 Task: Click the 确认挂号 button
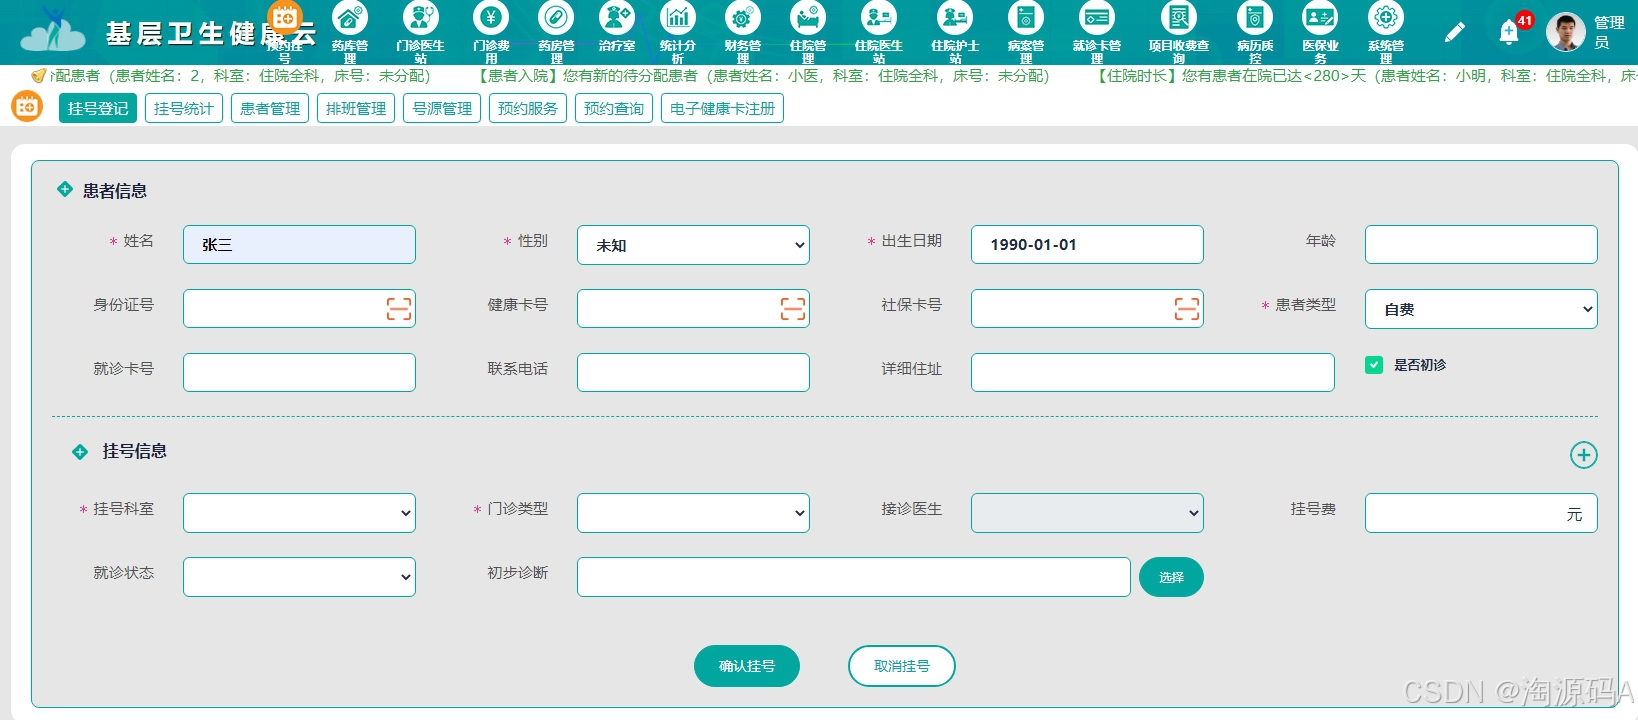(747, 666)
